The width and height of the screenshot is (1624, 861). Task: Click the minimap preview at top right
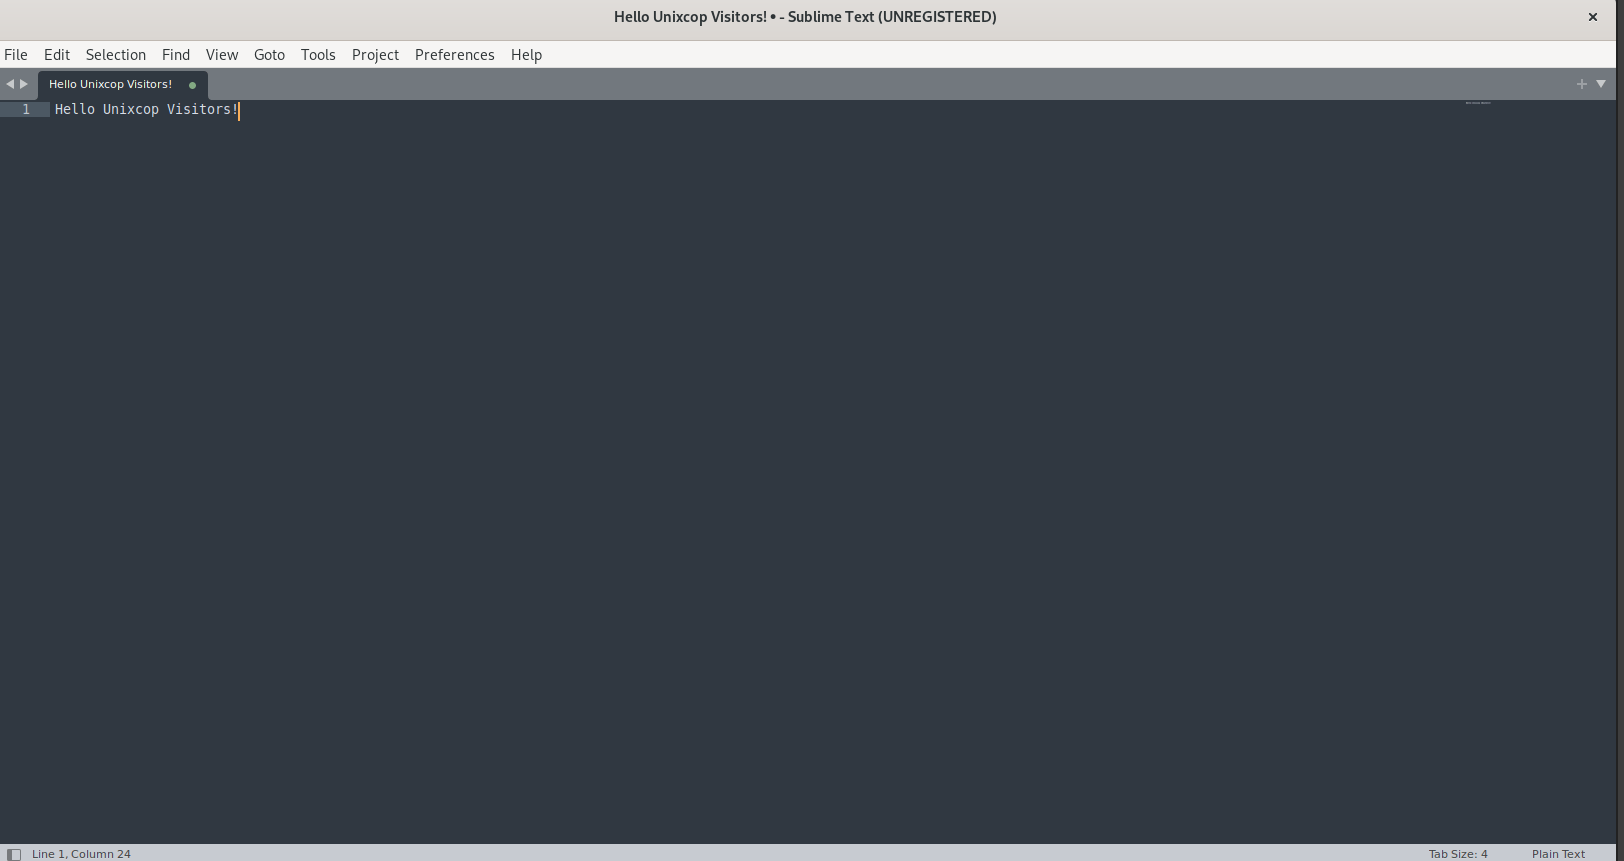pos(1478,103)
